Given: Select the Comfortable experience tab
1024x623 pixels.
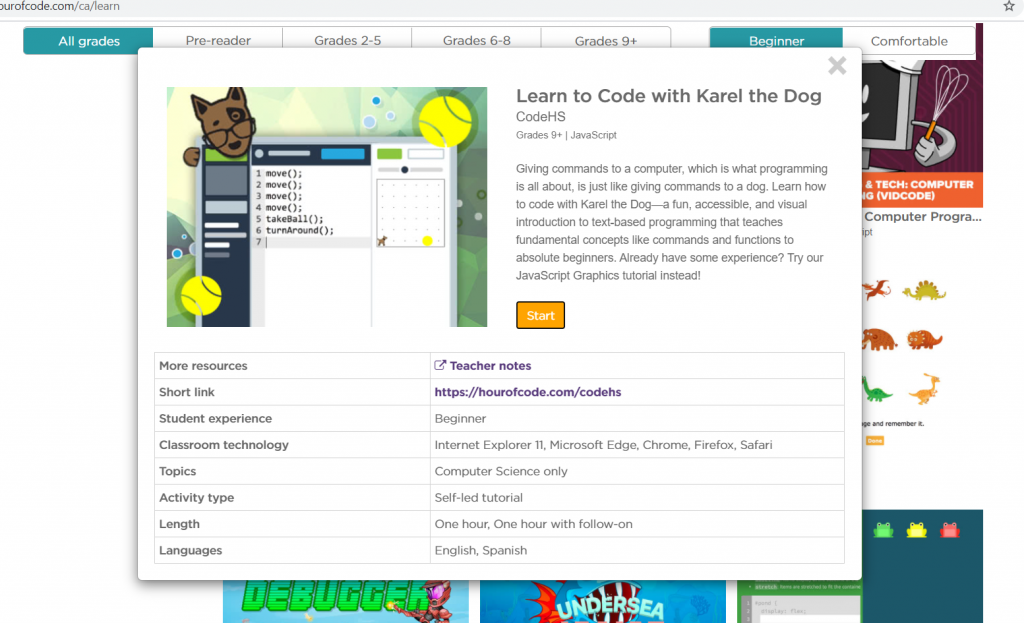Looking at the screenshot, I should (909, 40).
